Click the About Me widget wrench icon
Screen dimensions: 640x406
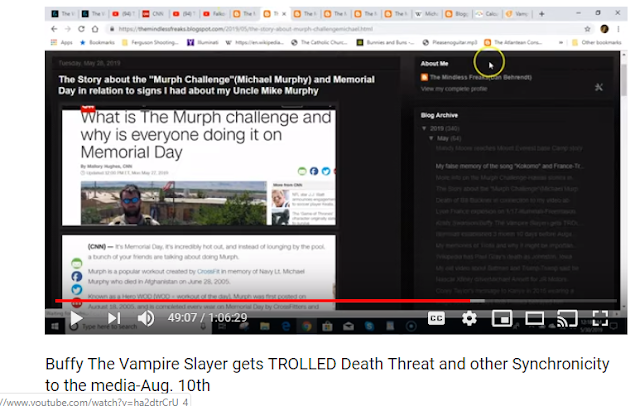(599, 87)
